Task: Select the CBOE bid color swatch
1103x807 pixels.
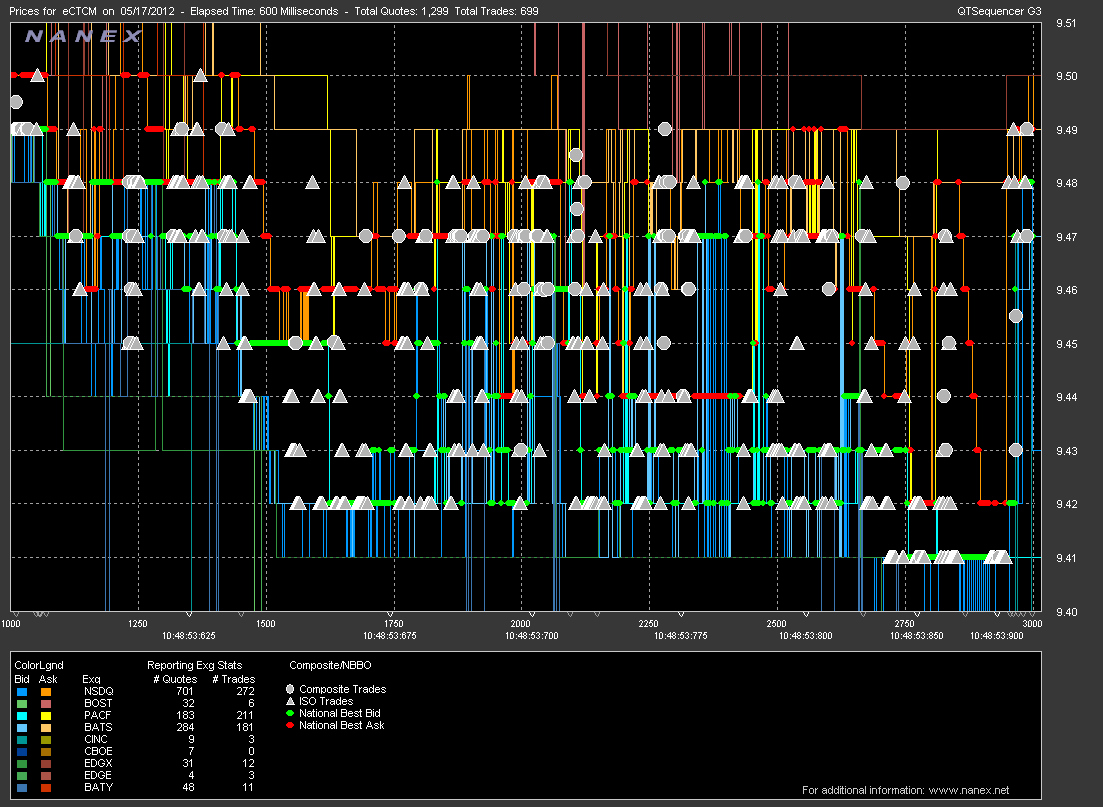Action: [22, 751]
